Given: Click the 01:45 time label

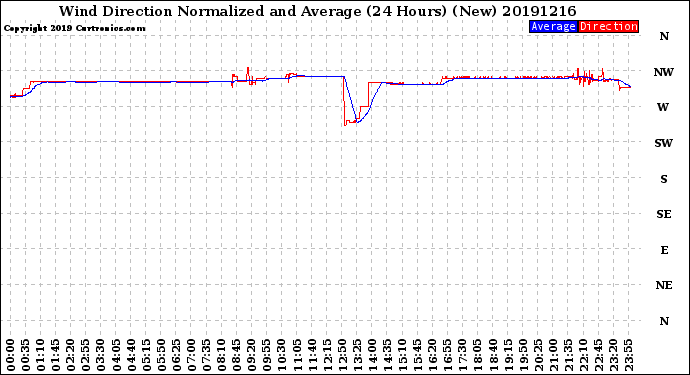Looking at the screenshot, I should pos(56,355).
